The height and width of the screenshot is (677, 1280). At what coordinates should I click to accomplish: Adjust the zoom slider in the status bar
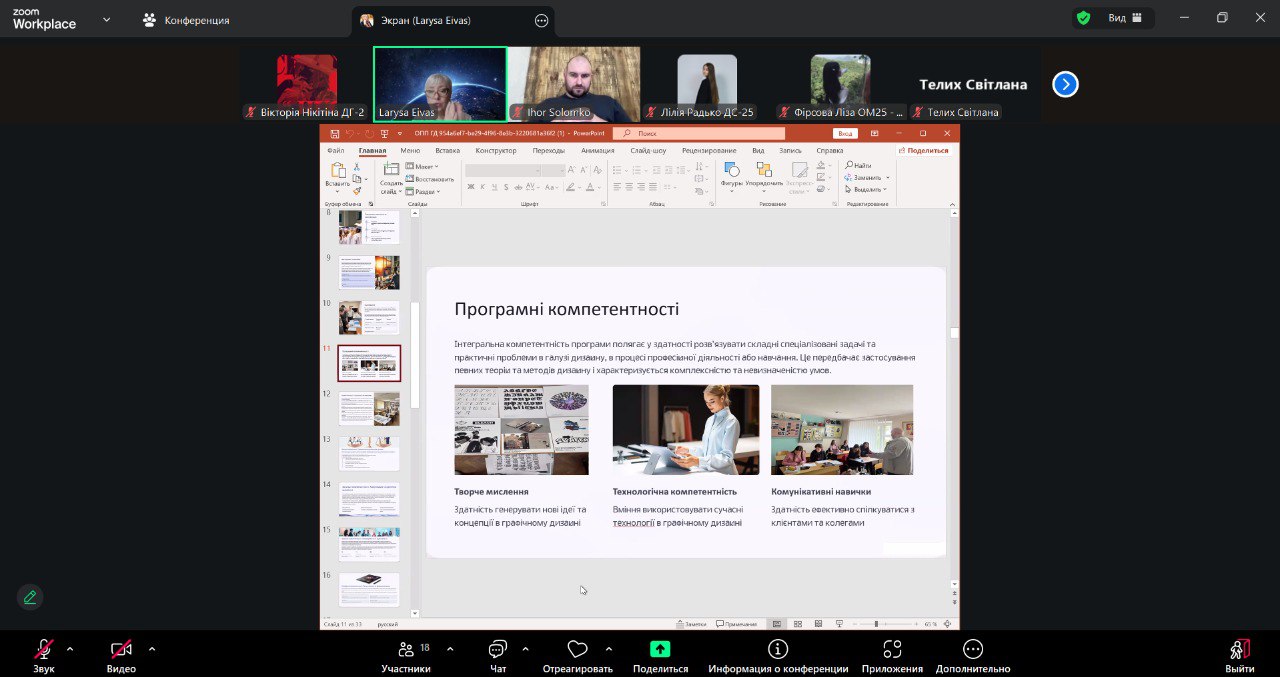877,622
